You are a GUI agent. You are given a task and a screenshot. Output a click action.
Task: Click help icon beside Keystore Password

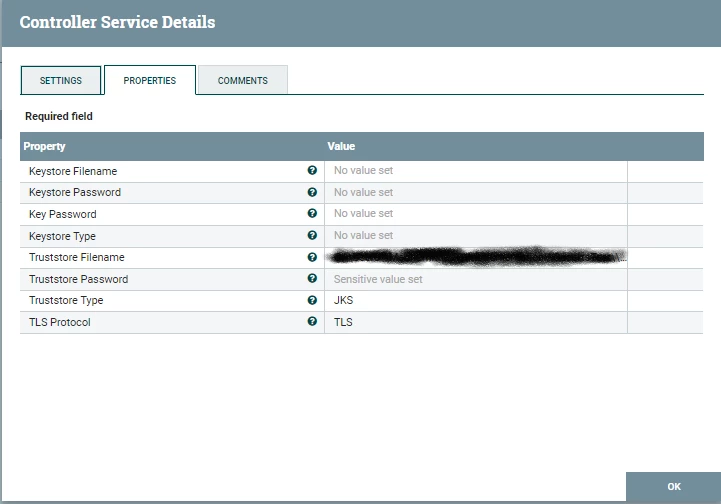(312, 192)
